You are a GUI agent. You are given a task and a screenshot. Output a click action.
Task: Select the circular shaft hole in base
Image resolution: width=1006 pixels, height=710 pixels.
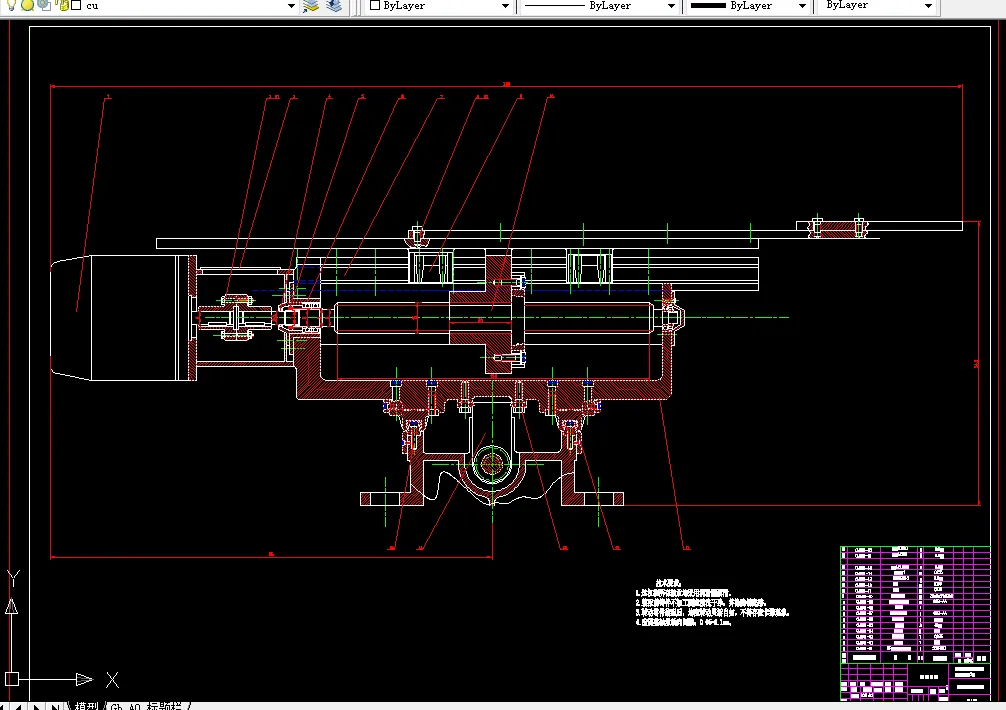(492, 463)
